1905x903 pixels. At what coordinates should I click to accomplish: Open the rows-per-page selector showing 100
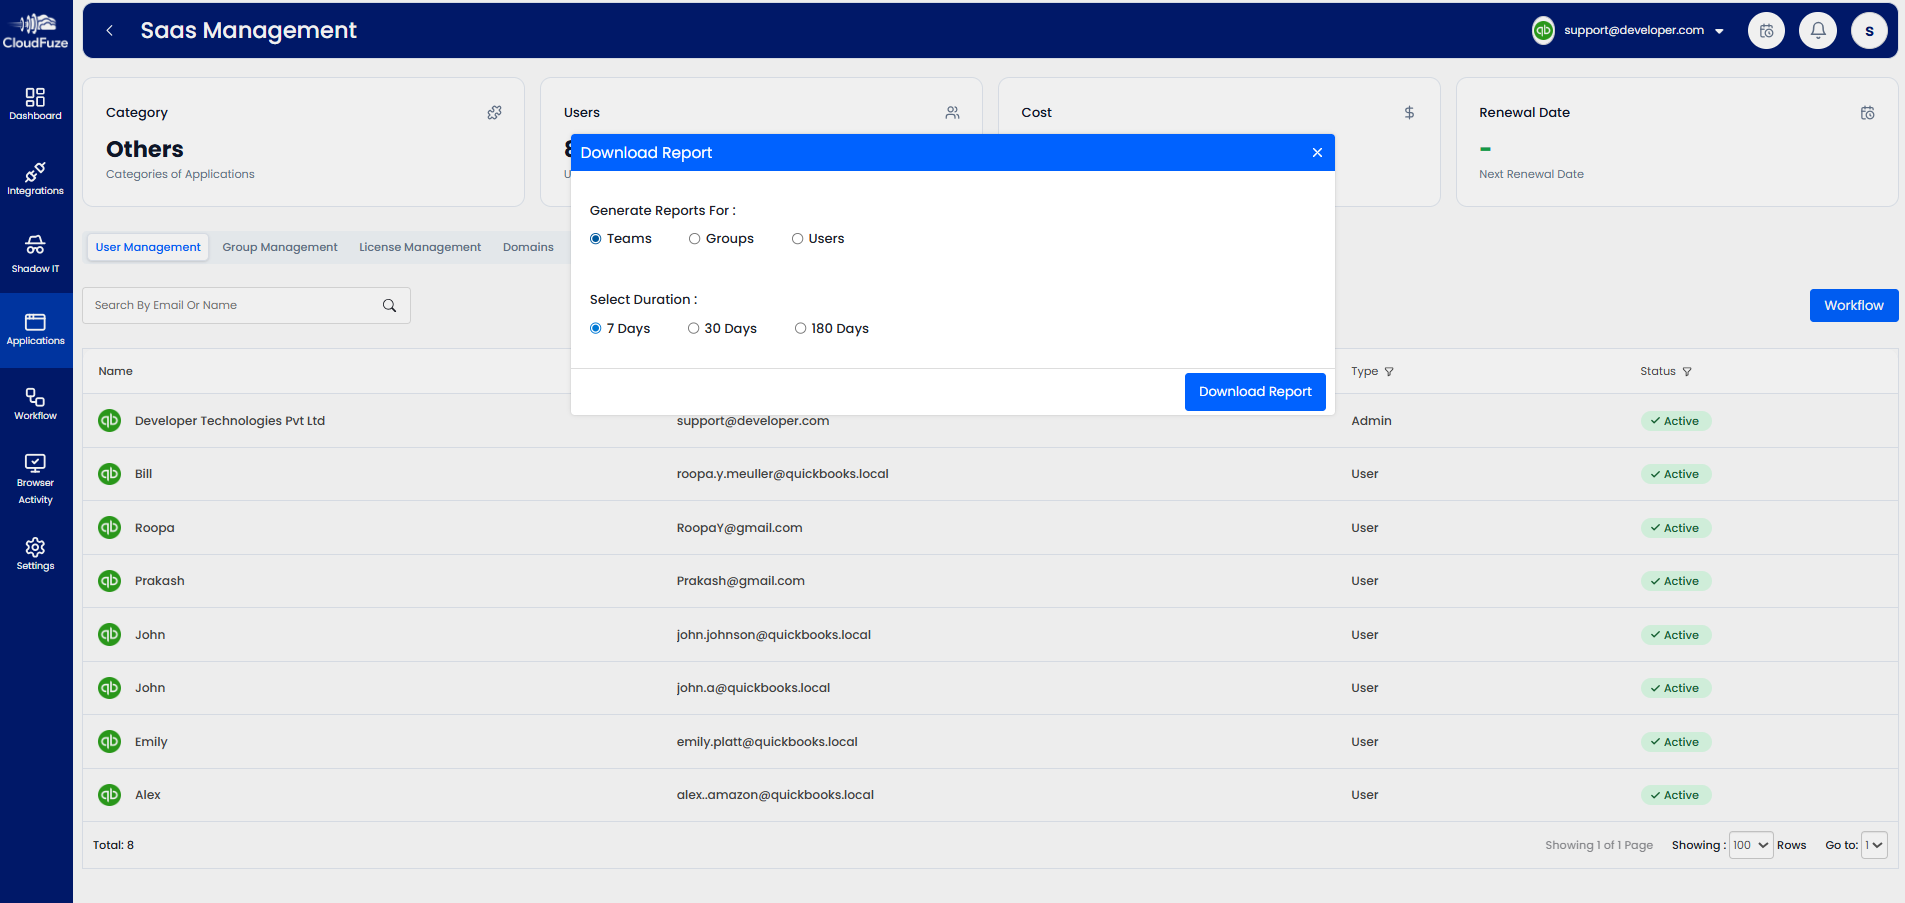coord(1750,845)
